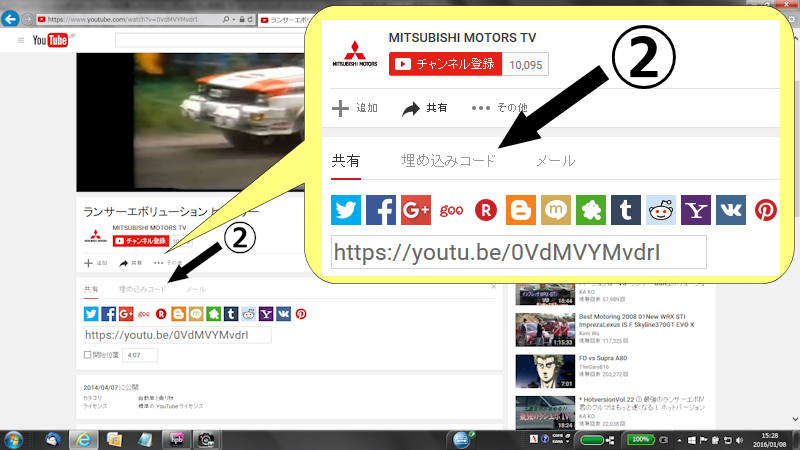Open the camera capture app on taskbar
The image size is (800, 450).
[207, 440]
